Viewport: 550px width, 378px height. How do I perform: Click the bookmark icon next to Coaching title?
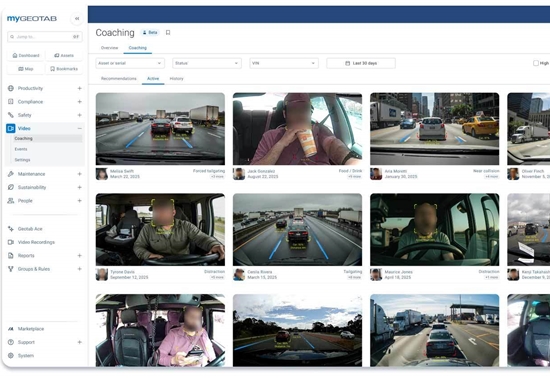coord(168,33)
